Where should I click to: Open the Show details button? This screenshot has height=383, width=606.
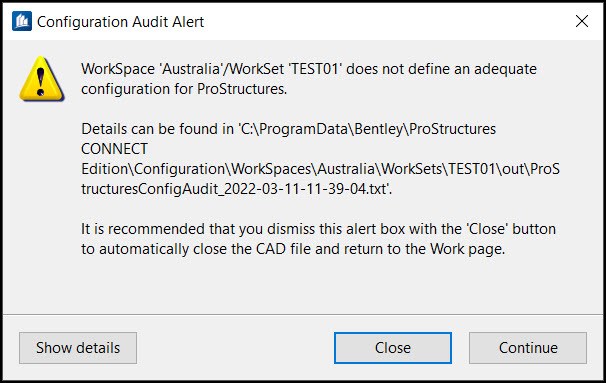[78, 348]
